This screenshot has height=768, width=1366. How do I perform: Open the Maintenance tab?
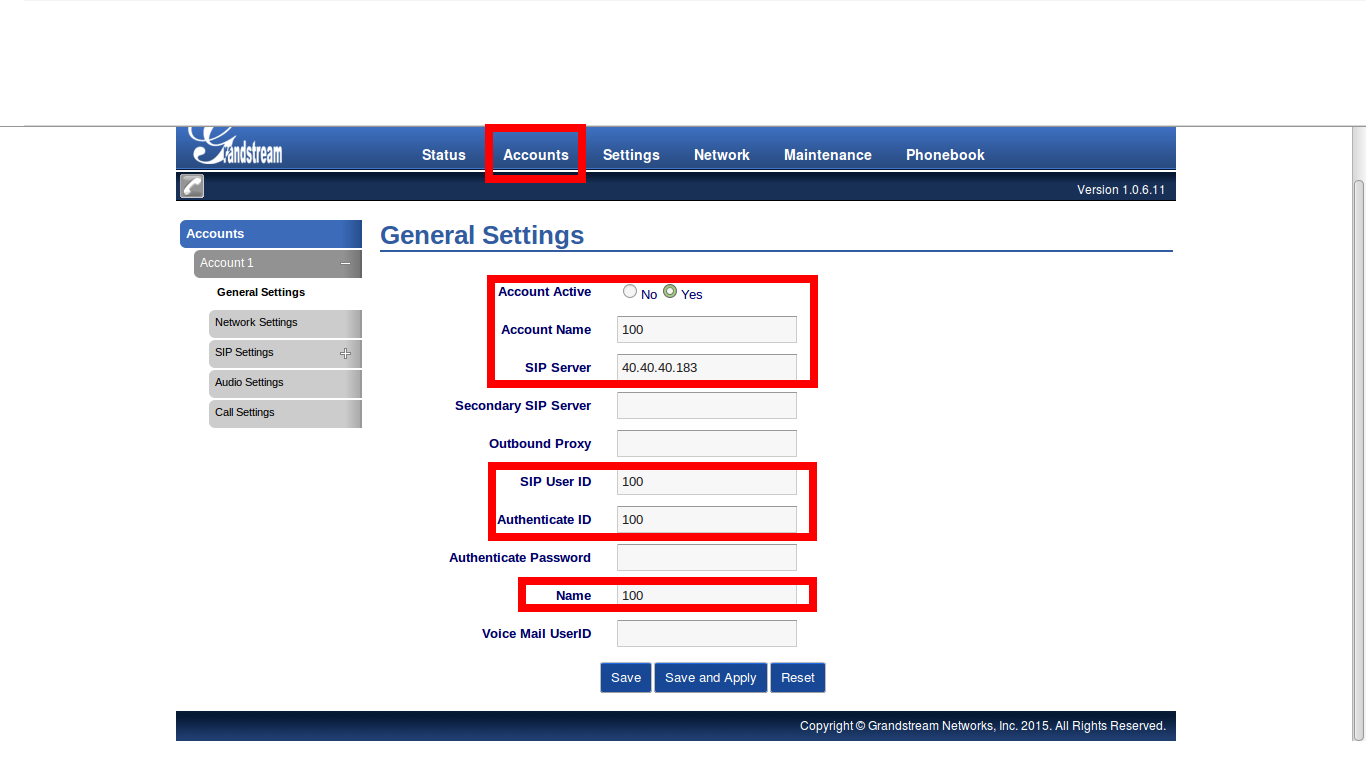(828, 155)
